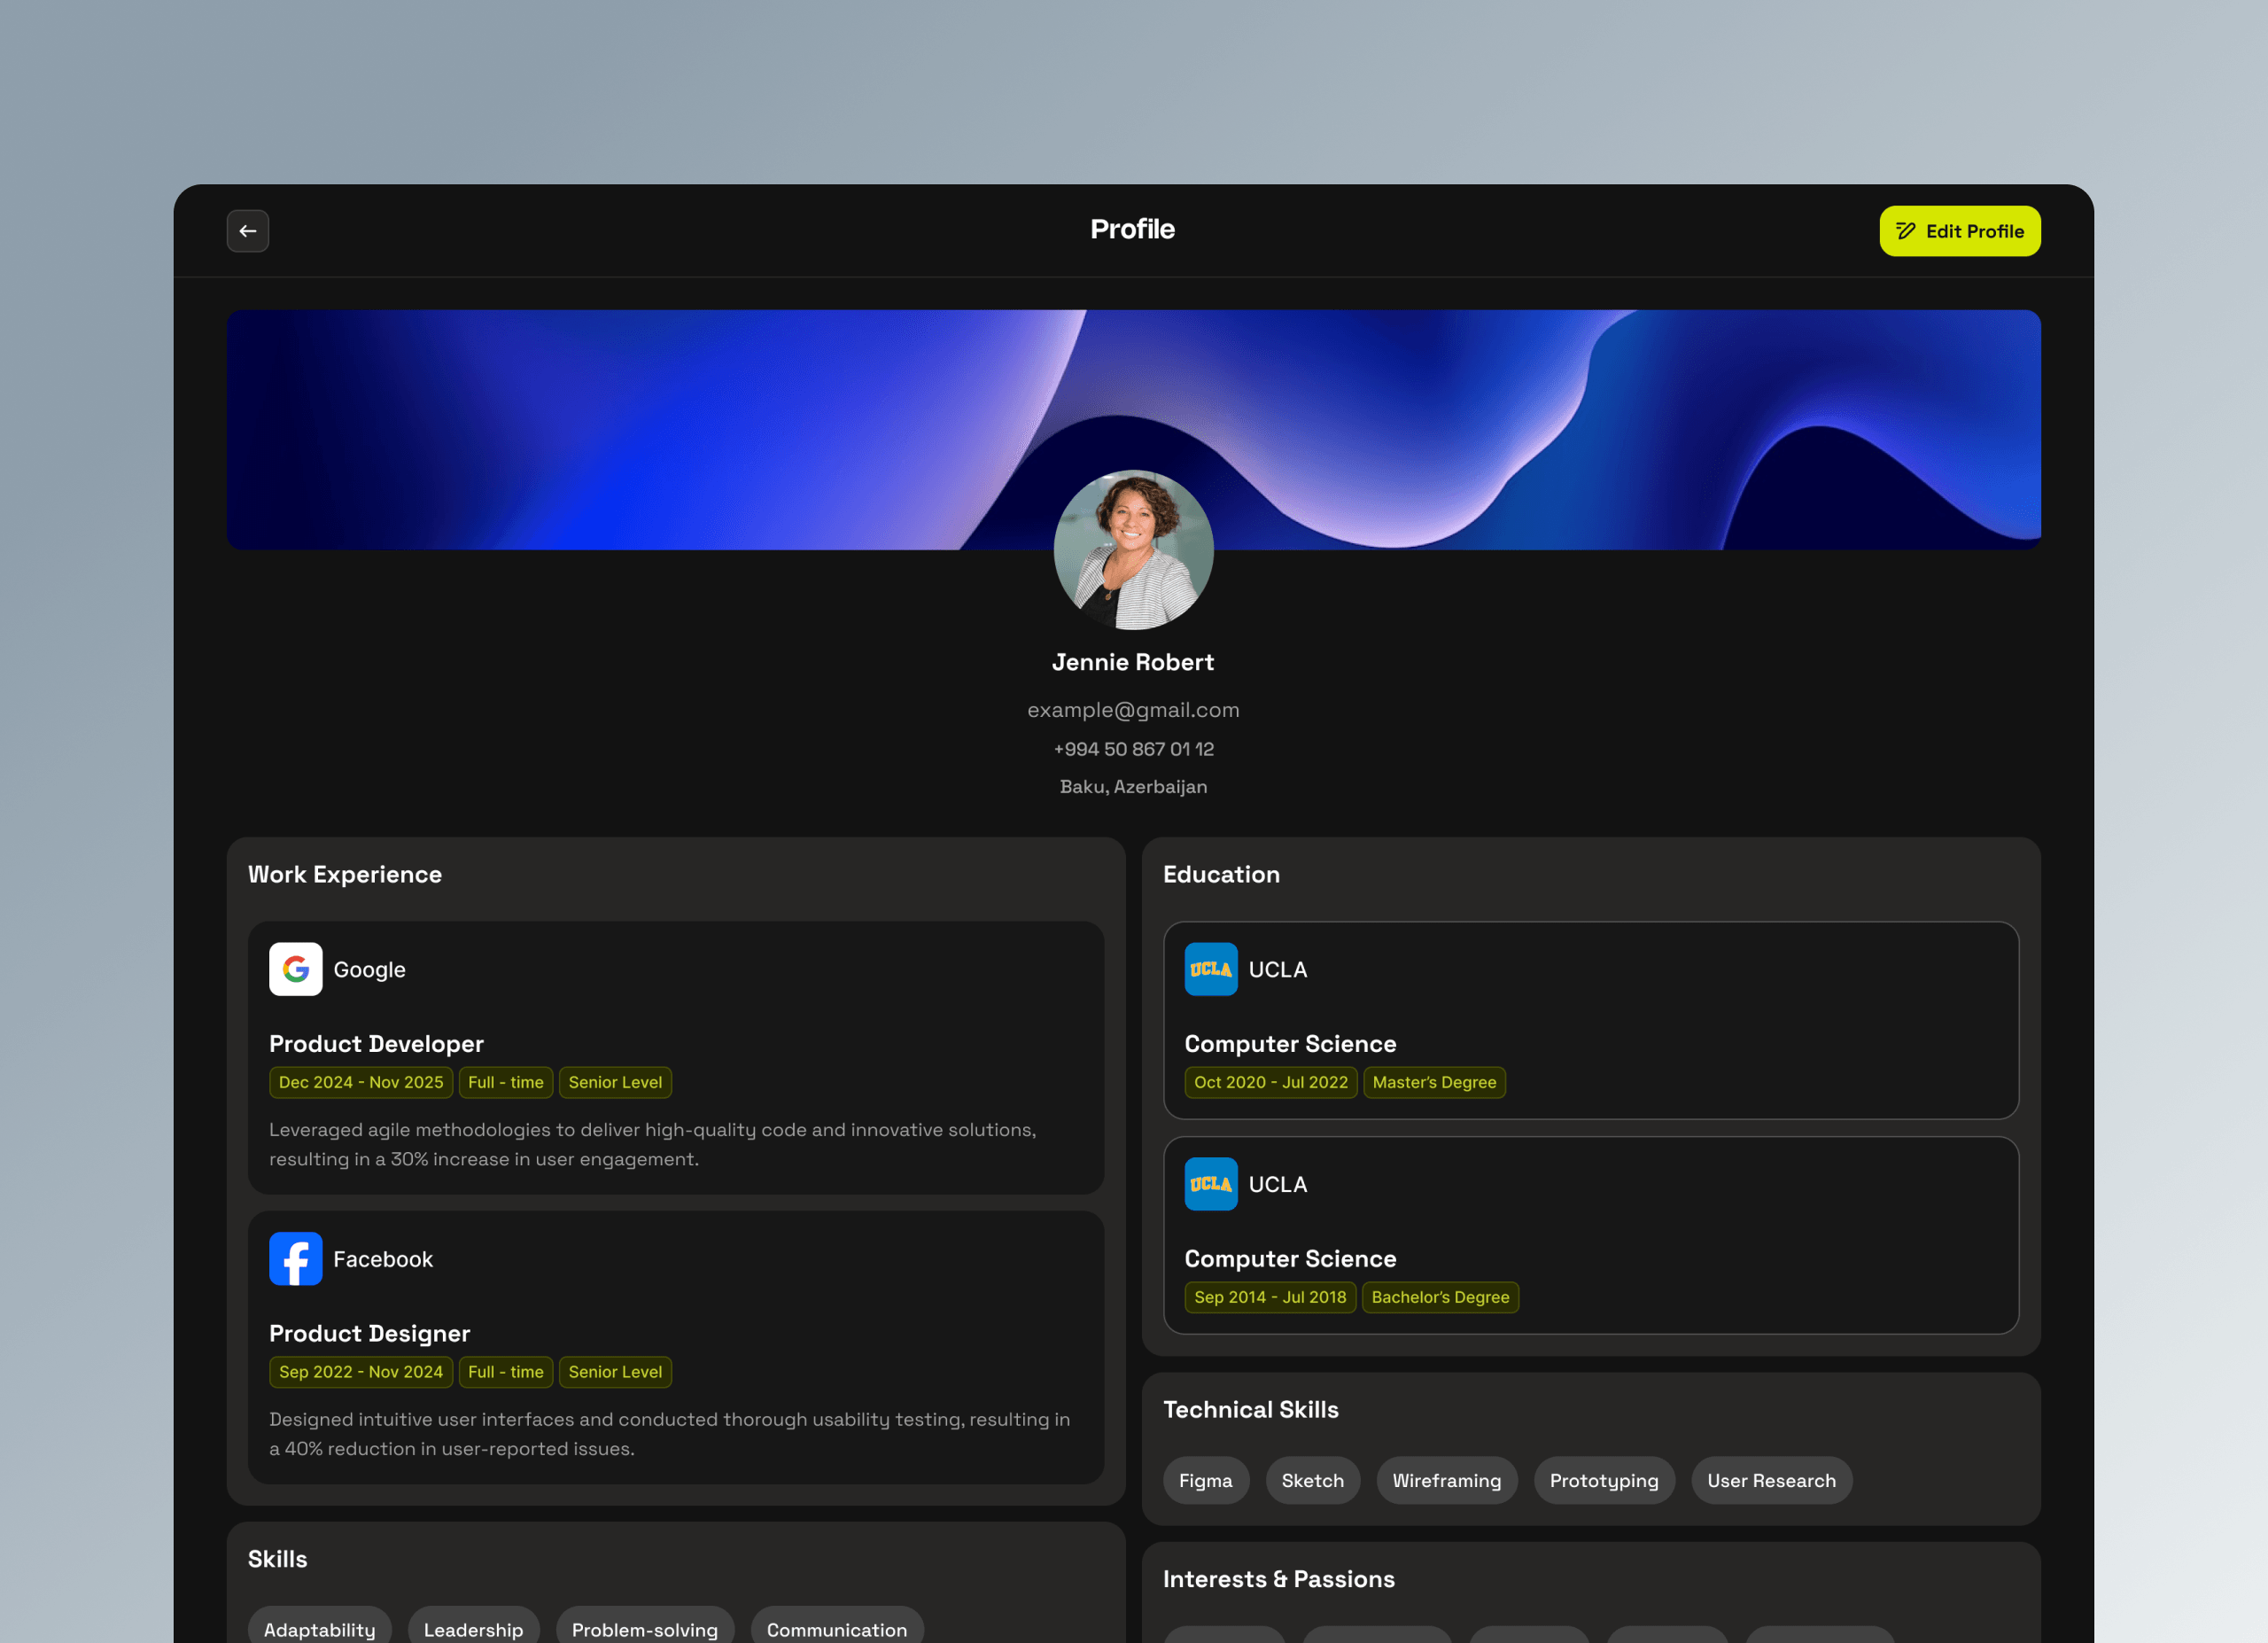This screenshot has height=1643, width=2268.
Task: Click the location Baku, Azerbaijan
Action: tap(1133, 787)
